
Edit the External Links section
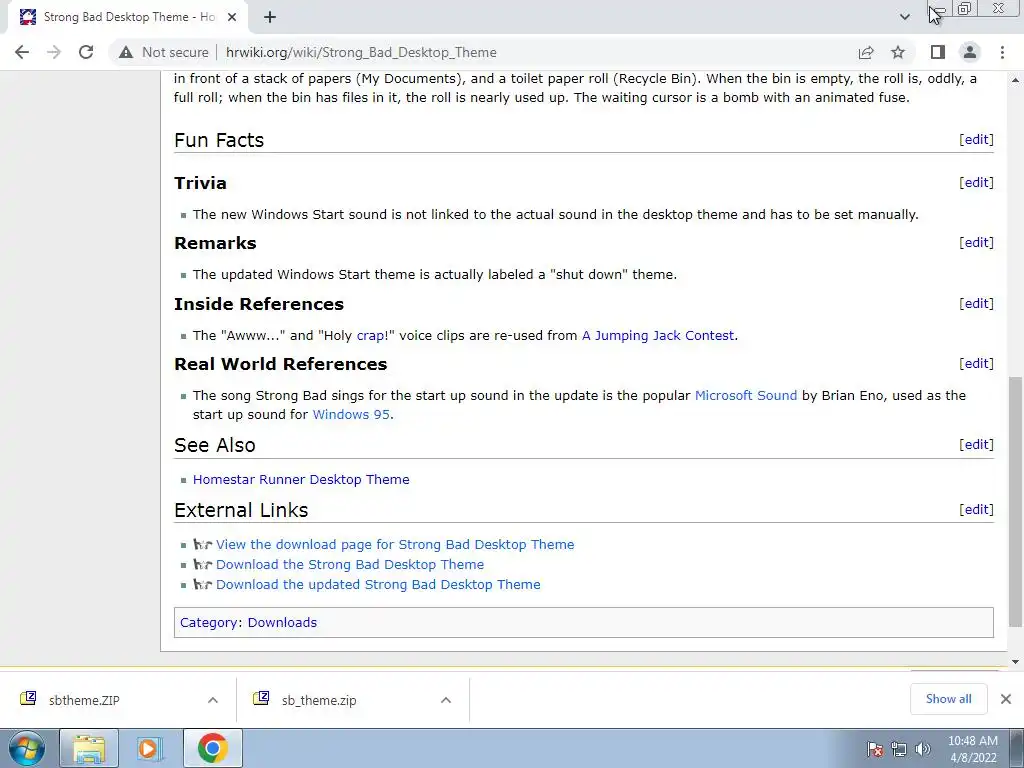pos(976,509)
